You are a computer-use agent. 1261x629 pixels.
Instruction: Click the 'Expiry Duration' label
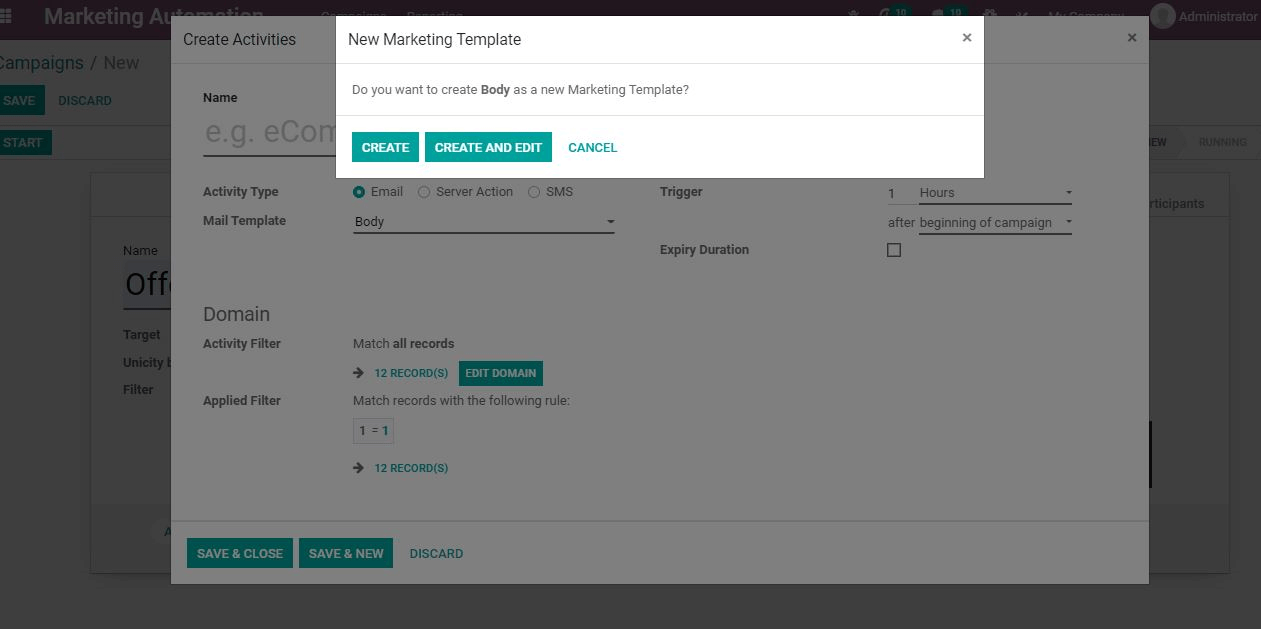tap(704, 250)
